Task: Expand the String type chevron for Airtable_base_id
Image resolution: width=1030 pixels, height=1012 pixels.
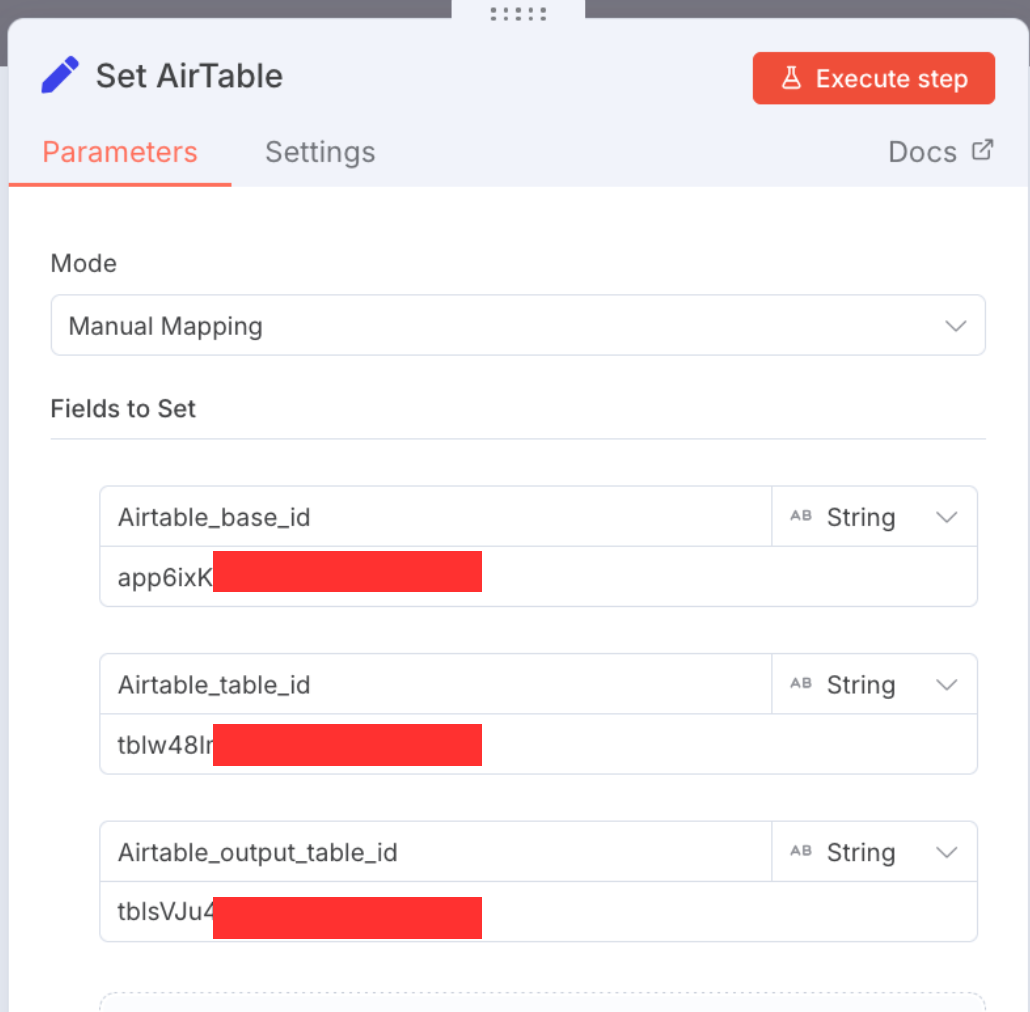Action: [x=946, y=517]
